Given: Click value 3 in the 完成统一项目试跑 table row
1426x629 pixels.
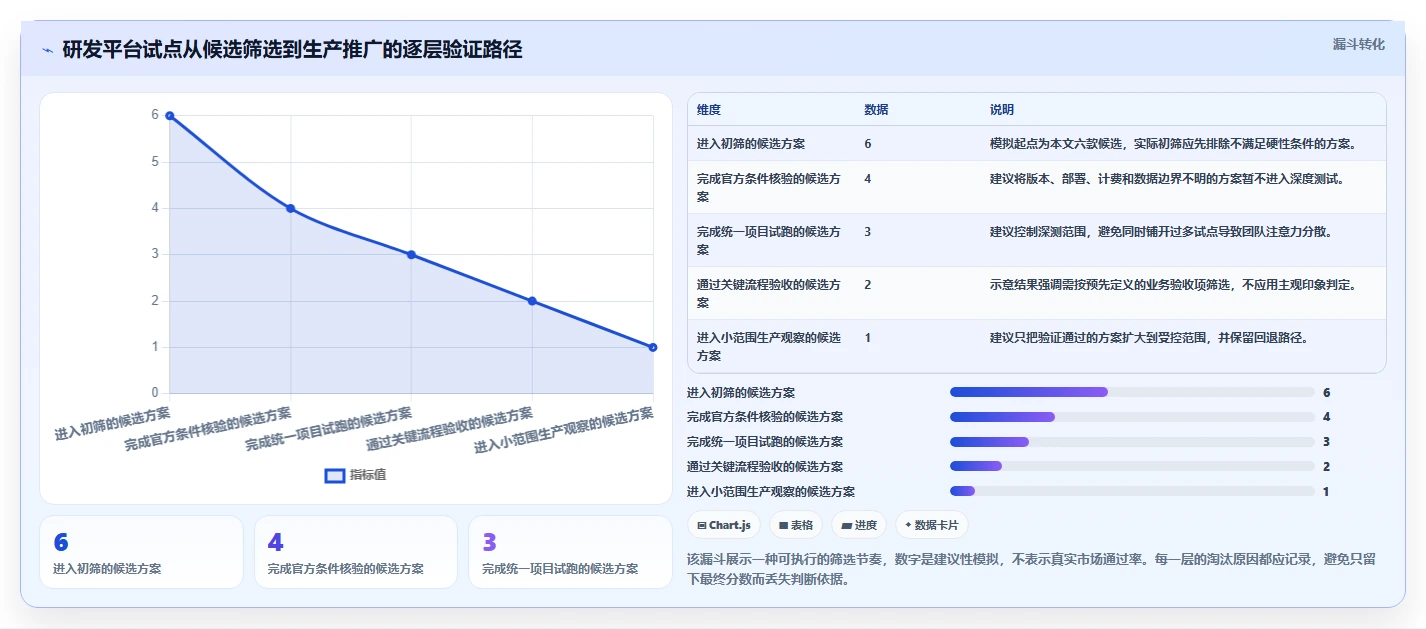Looking at the screenshot, I should coord(868,232).
